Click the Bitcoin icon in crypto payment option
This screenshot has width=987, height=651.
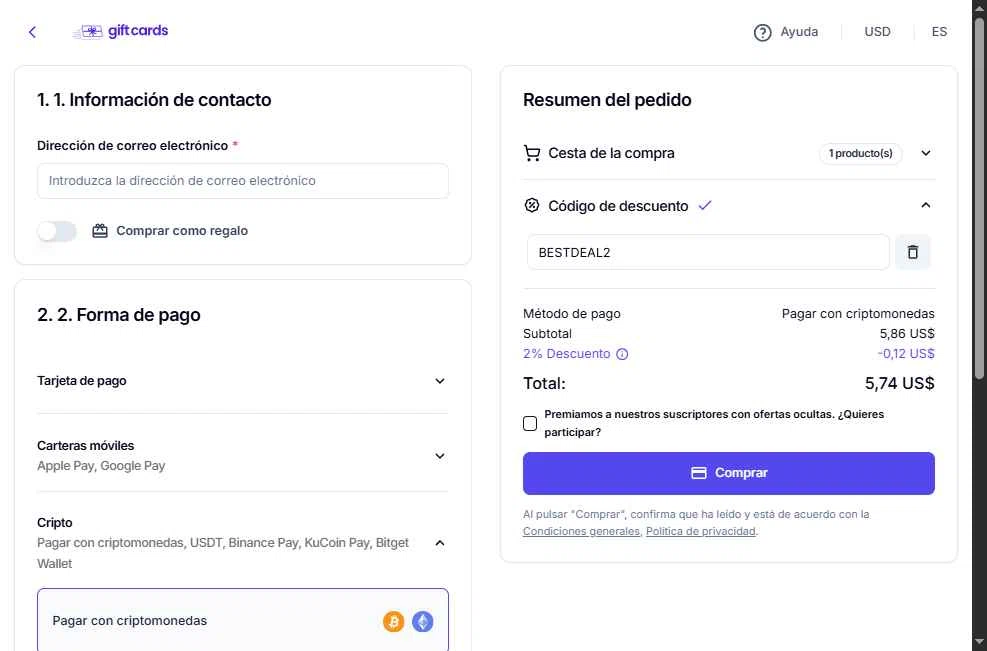click(393, 621)
